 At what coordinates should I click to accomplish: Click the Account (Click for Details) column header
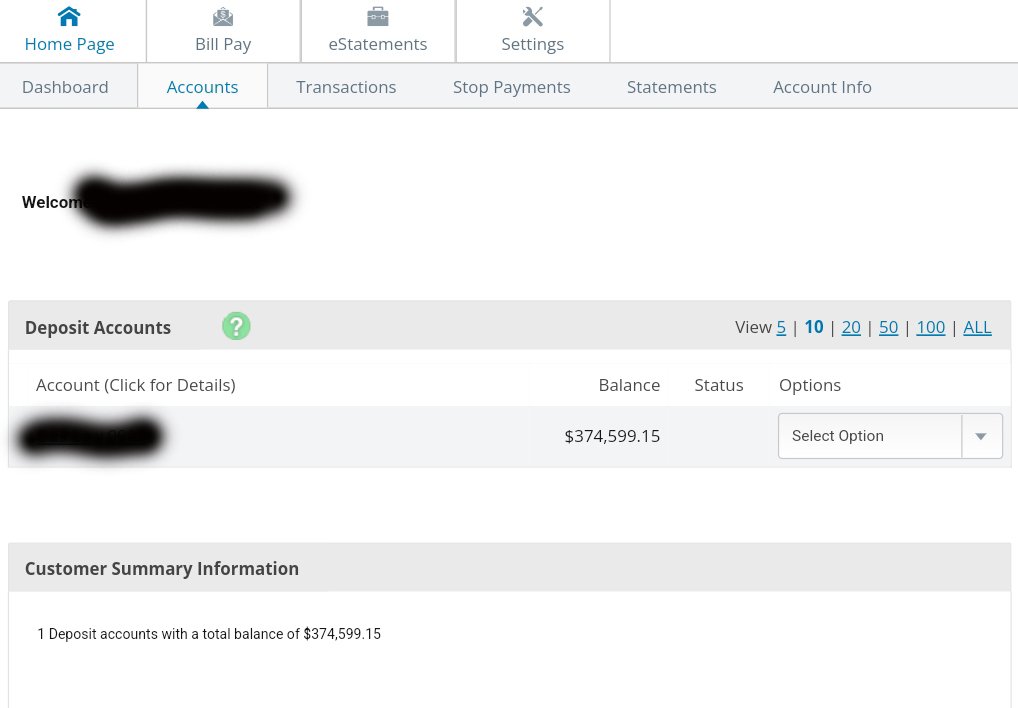[136, 385]
